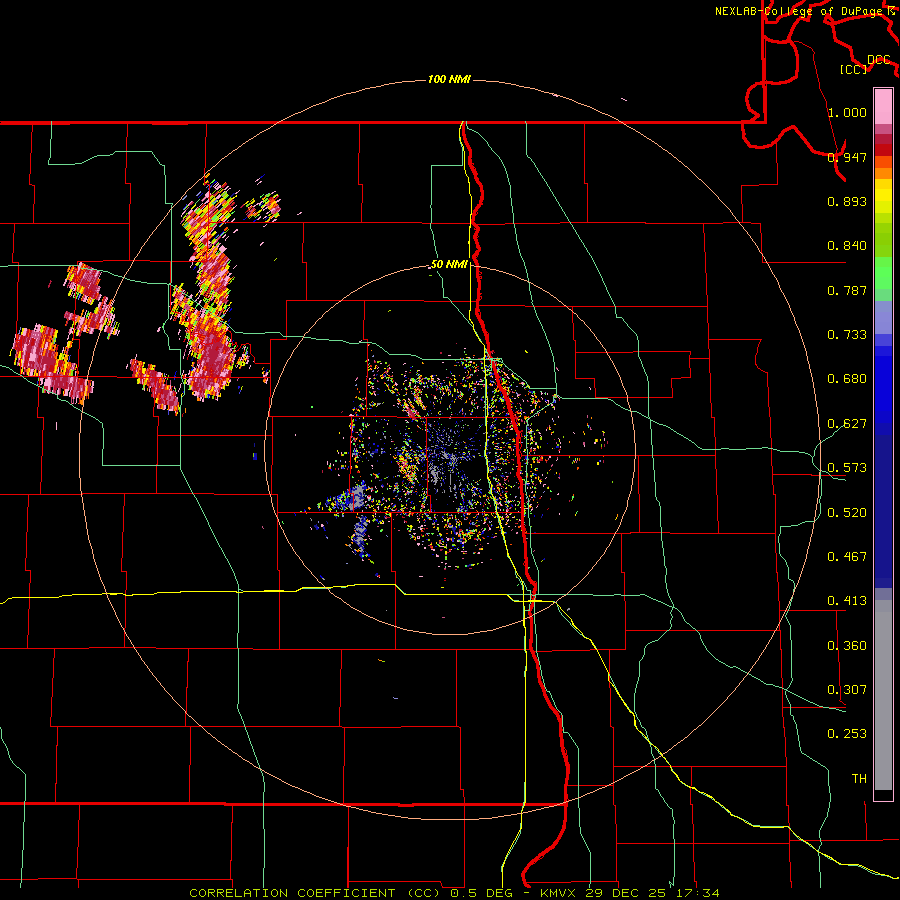Select the 0.733 scale value
The image size is (900, 900).
pos(847,335)
